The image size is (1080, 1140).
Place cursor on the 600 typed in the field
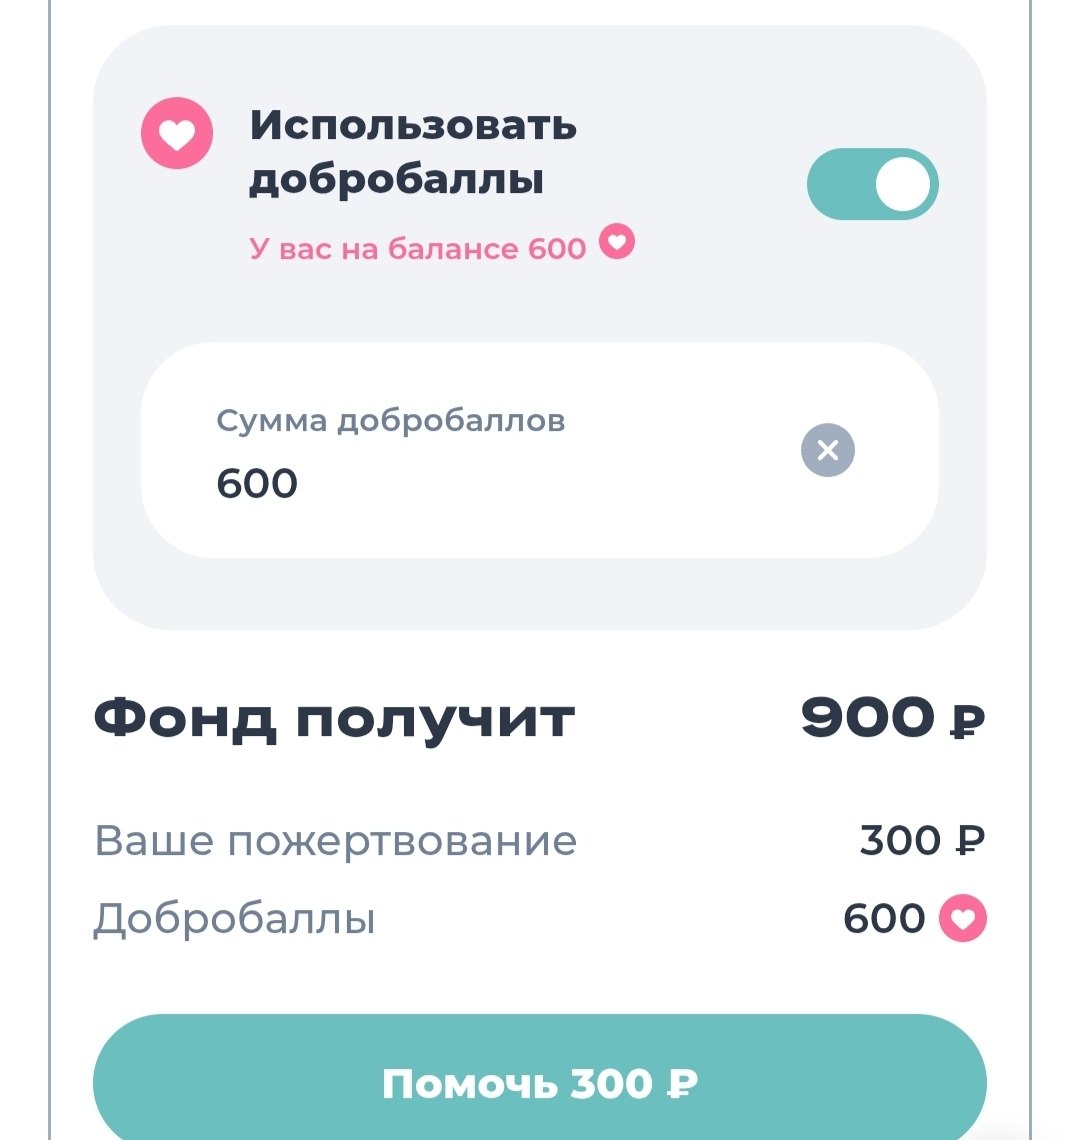[257, 484]
